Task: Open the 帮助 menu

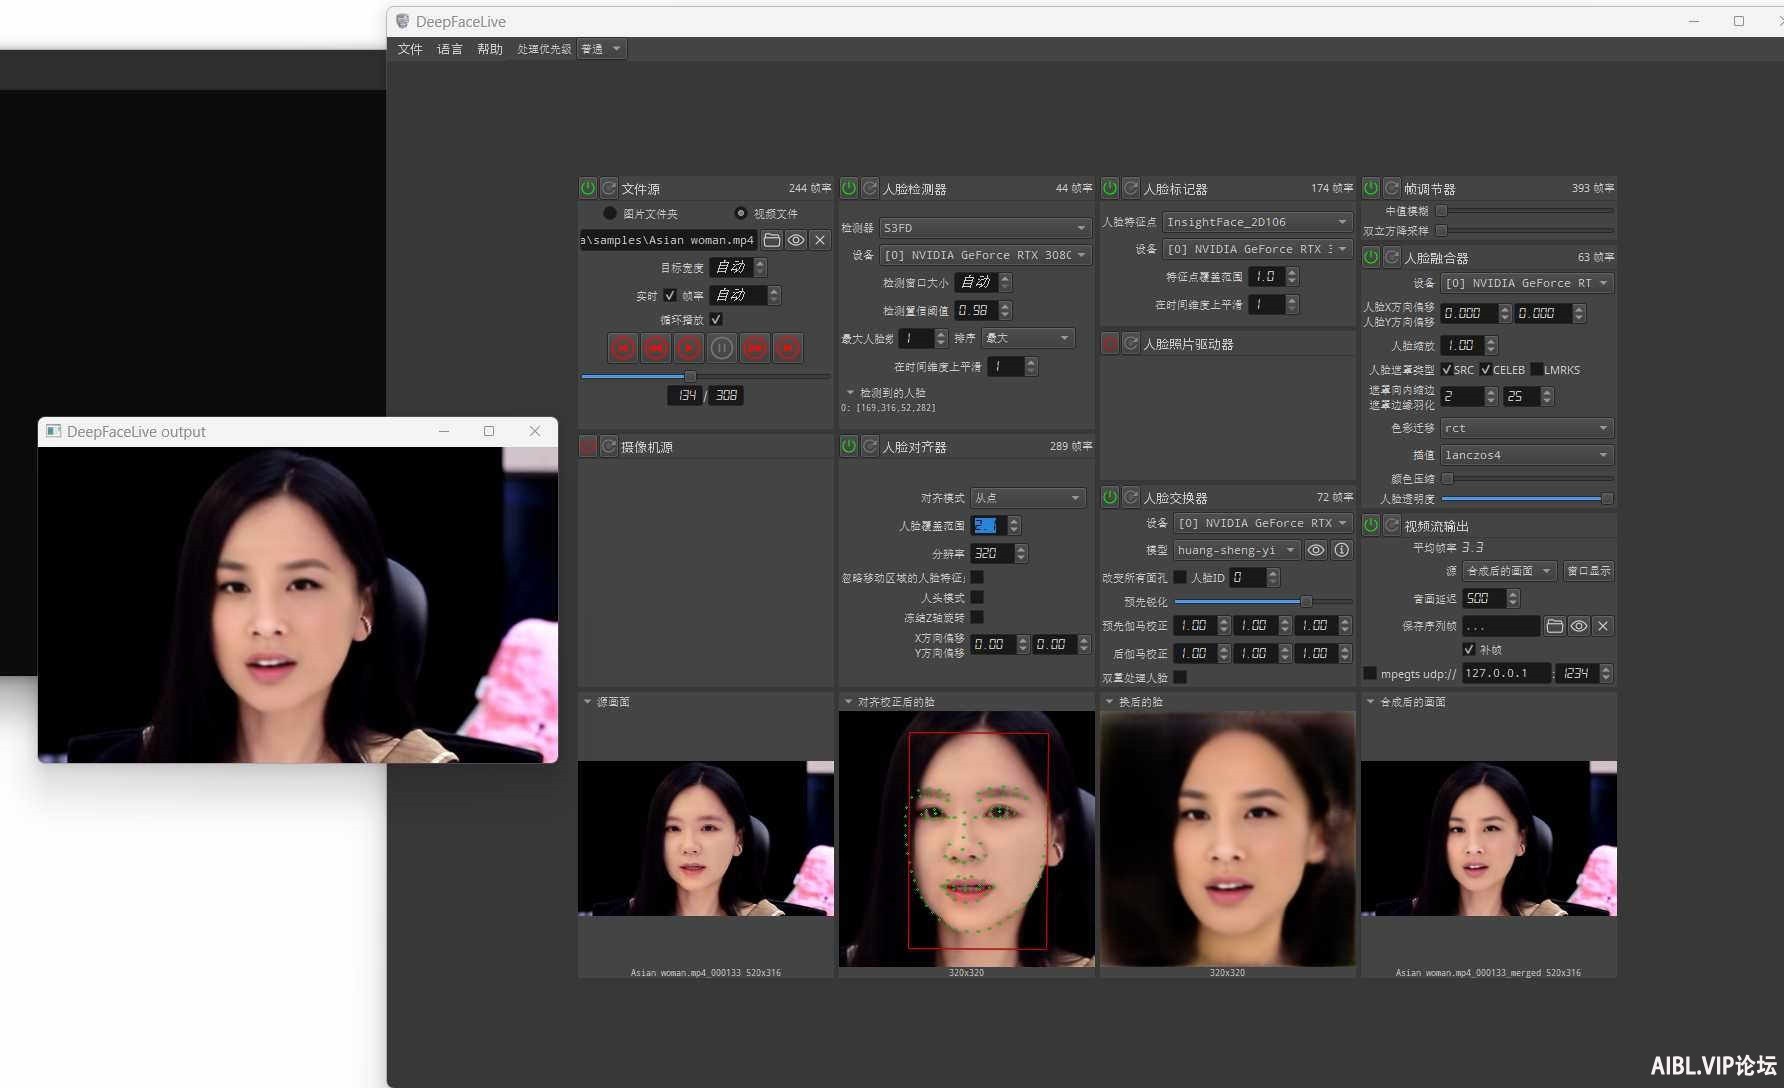Action: [490, 49]
